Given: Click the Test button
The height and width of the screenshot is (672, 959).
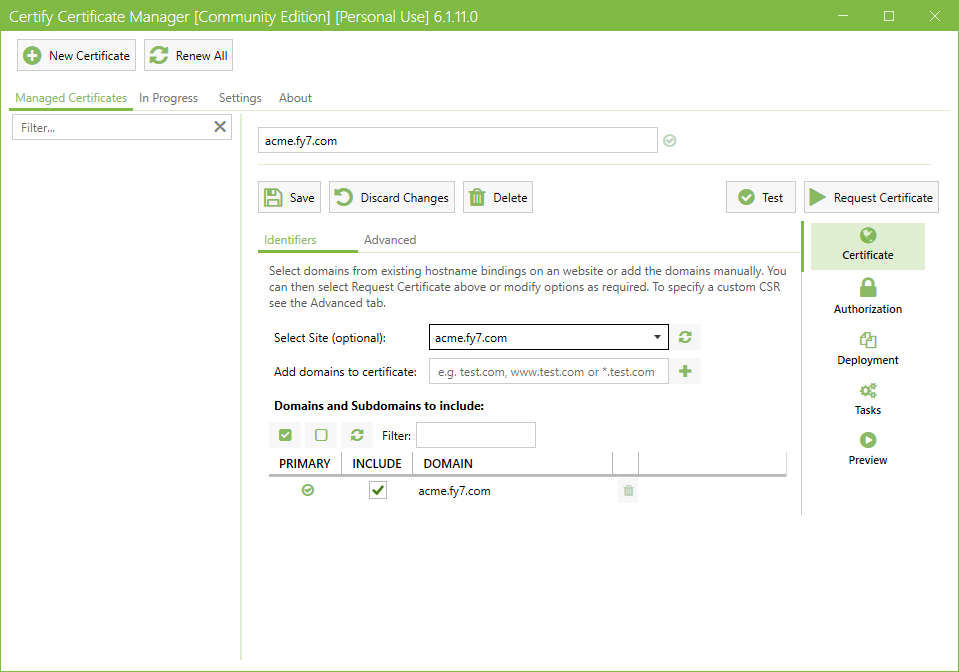Looking at the screenshot, I should 761,198.
